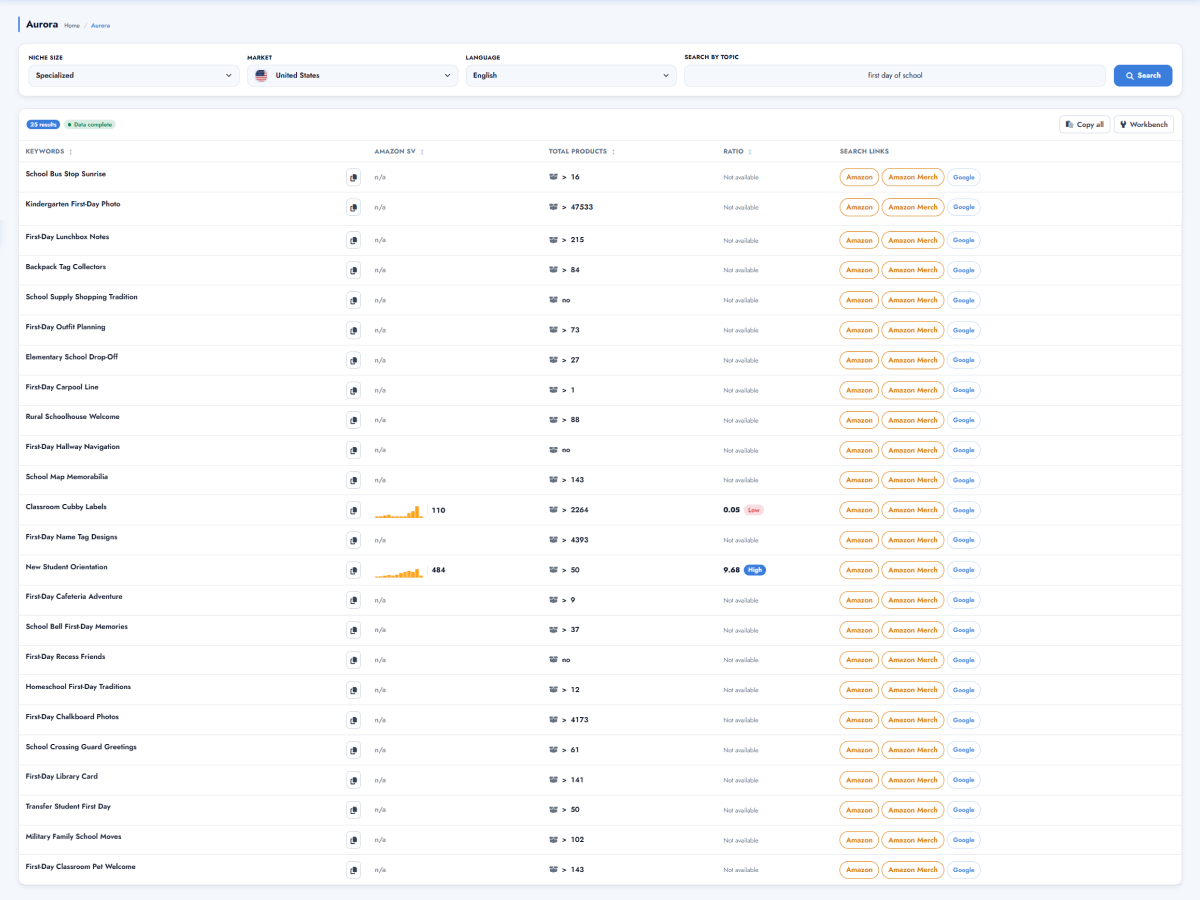Open Amazon link for Classroom Cubby Labels
The width and height of the screenshot is (1200, 900).
tap(859, 510)
